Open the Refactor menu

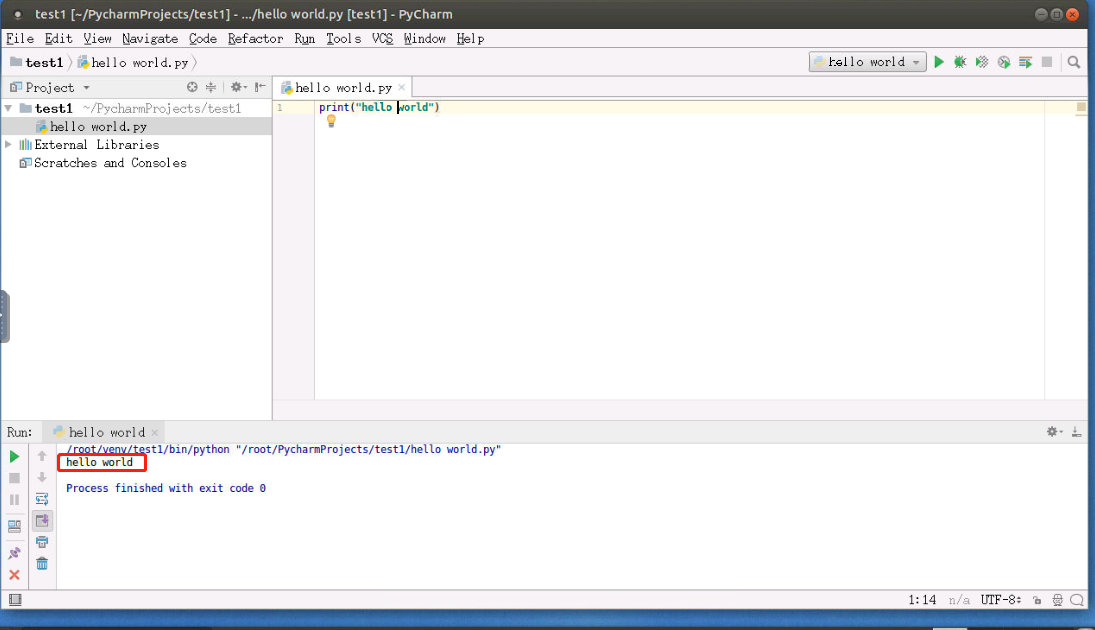point(256,38)
